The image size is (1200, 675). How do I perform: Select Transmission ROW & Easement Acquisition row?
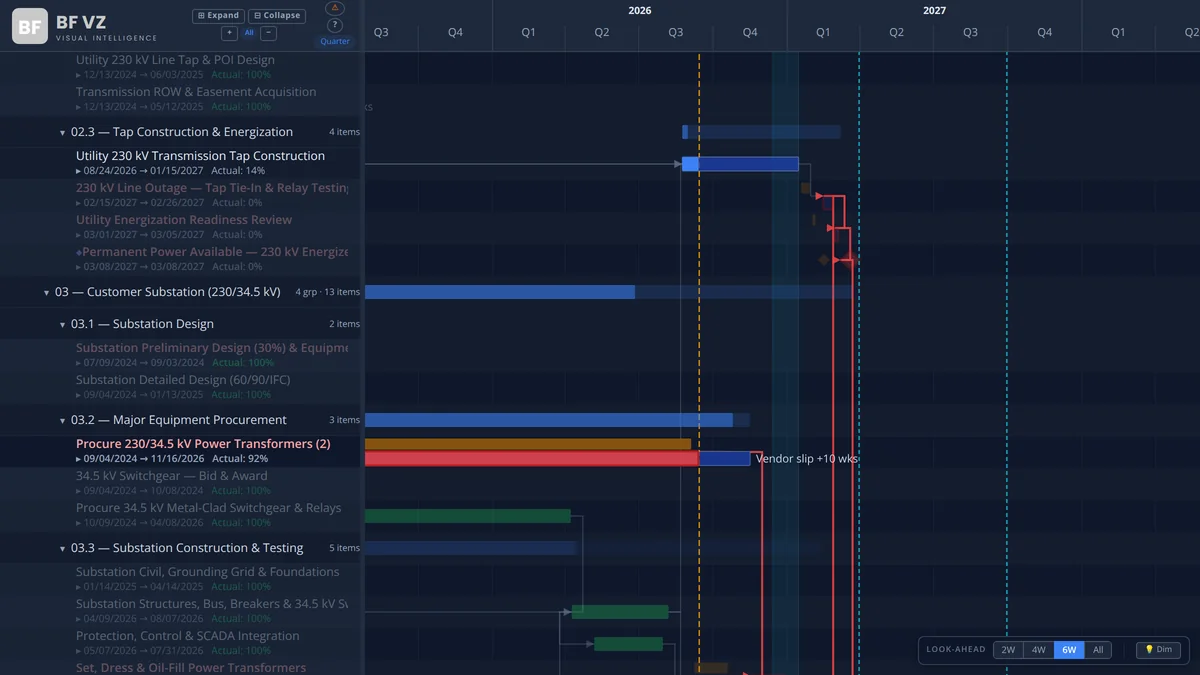point(182,100)
